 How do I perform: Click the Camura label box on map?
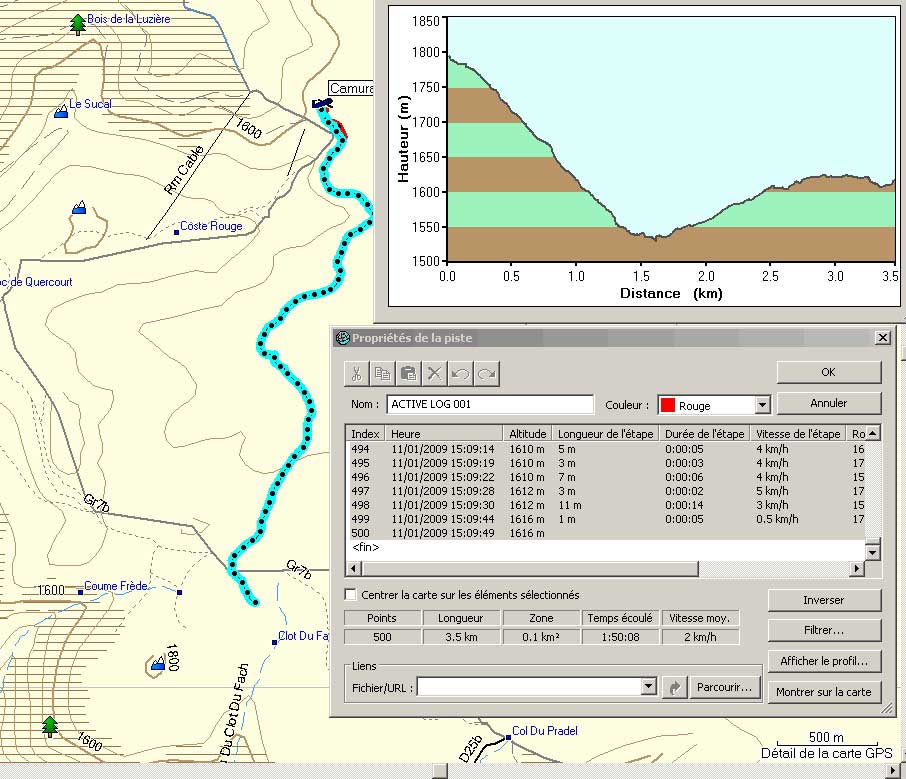tap(351, 88)
